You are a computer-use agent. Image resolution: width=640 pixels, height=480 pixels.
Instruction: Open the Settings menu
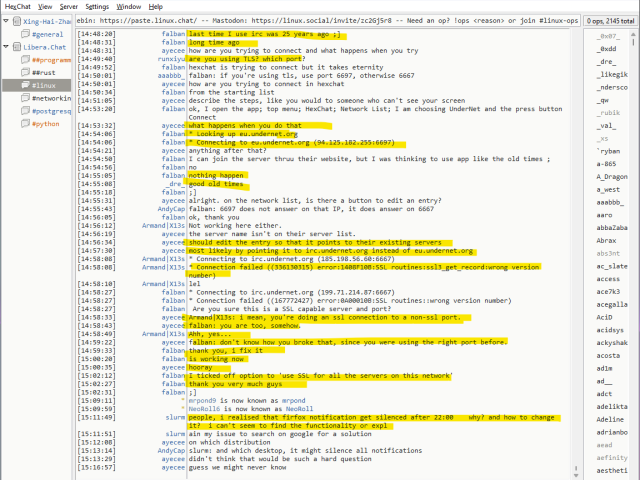(x=97, y=7)
